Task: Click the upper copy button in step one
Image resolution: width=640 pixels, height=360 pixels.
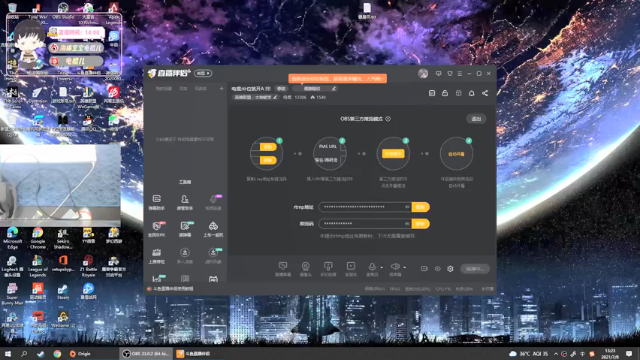Action: click(x=268, y=147)
